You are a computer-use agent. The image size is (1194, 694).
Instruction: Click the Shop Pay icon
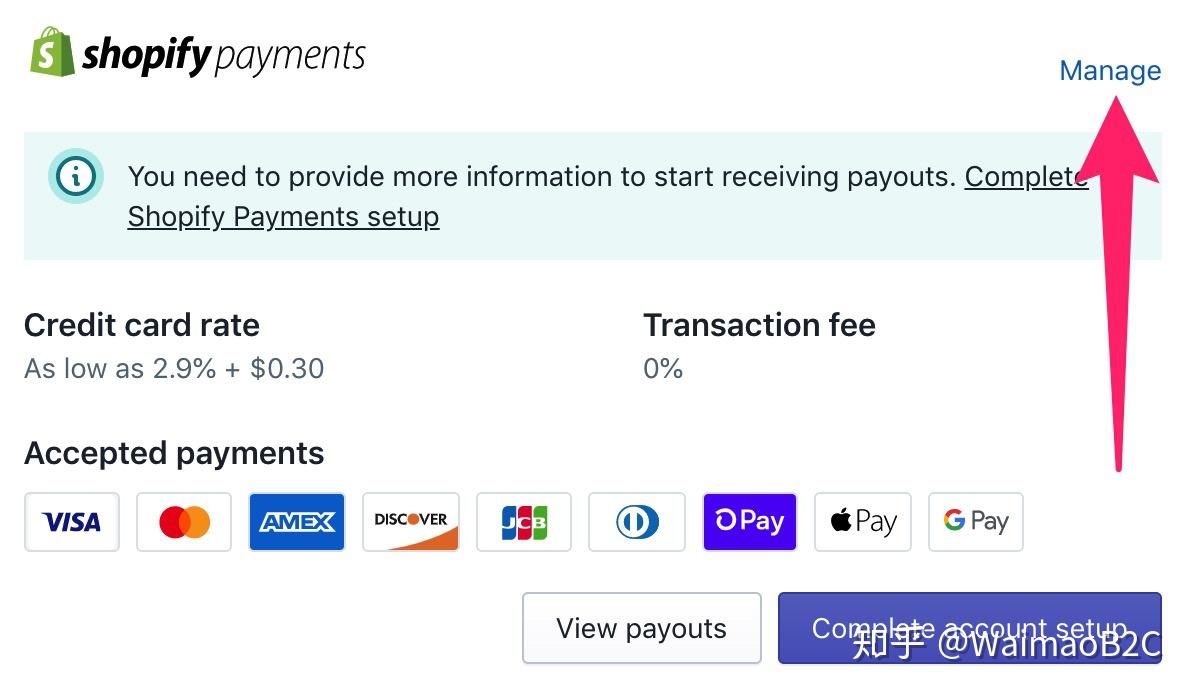tap(749, 521)
